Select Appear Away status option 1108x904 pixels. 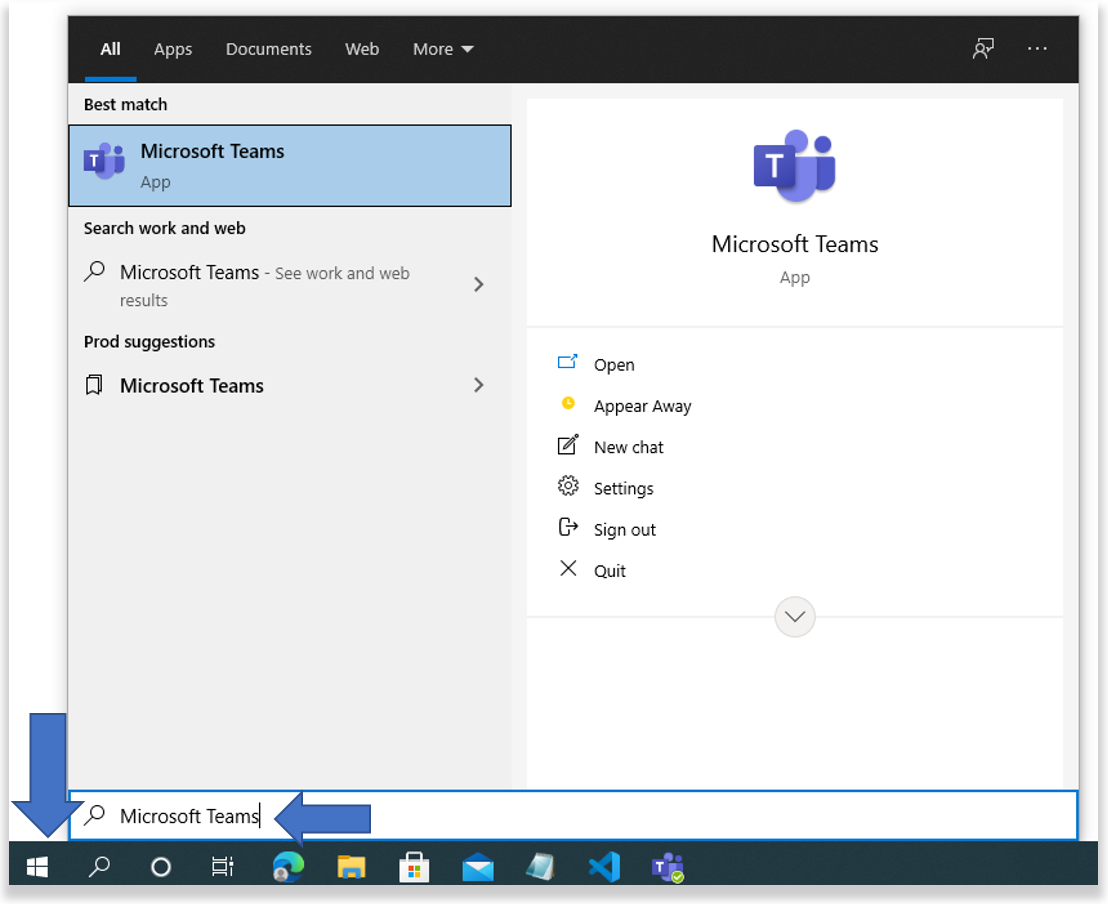point(642,406)
